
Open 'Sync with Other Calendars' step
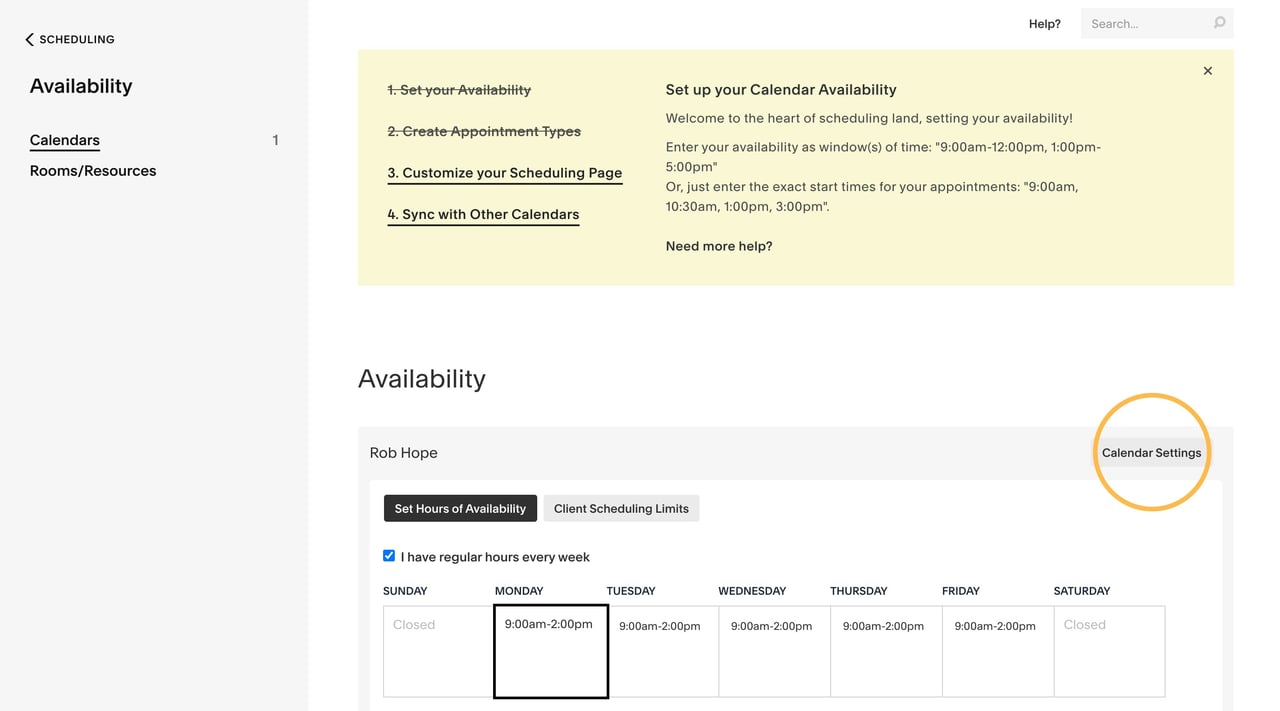coord(483,214)
